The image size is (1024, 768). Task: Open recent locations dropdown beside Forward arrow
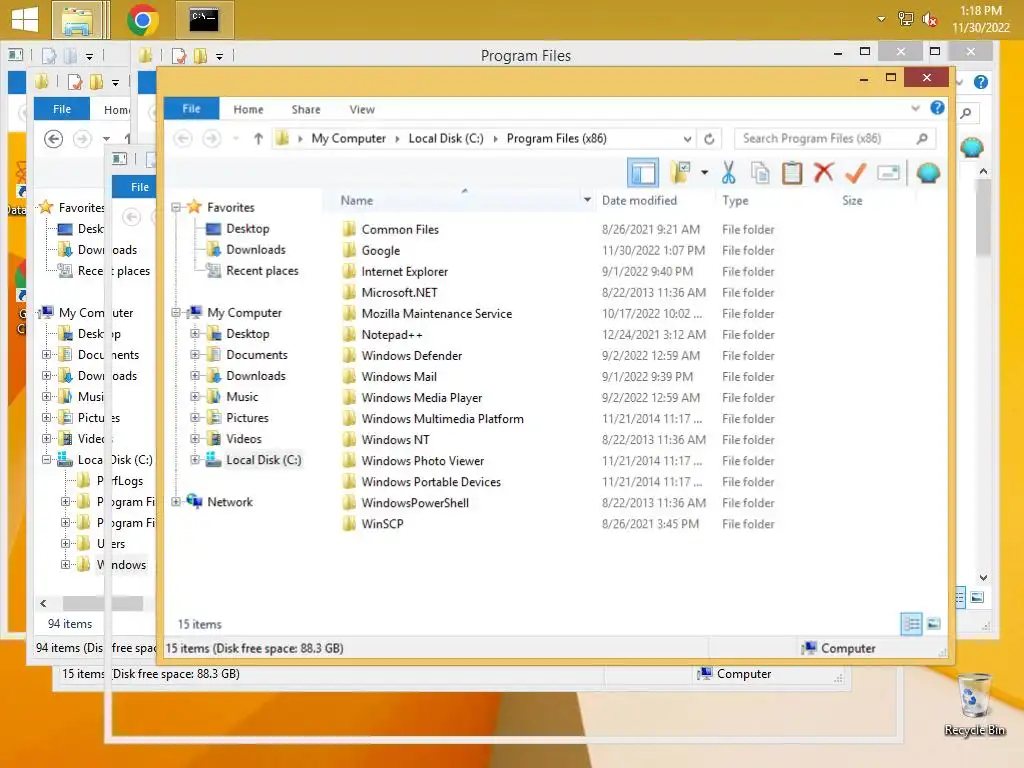pyautogui.click(x=236, y=139)
